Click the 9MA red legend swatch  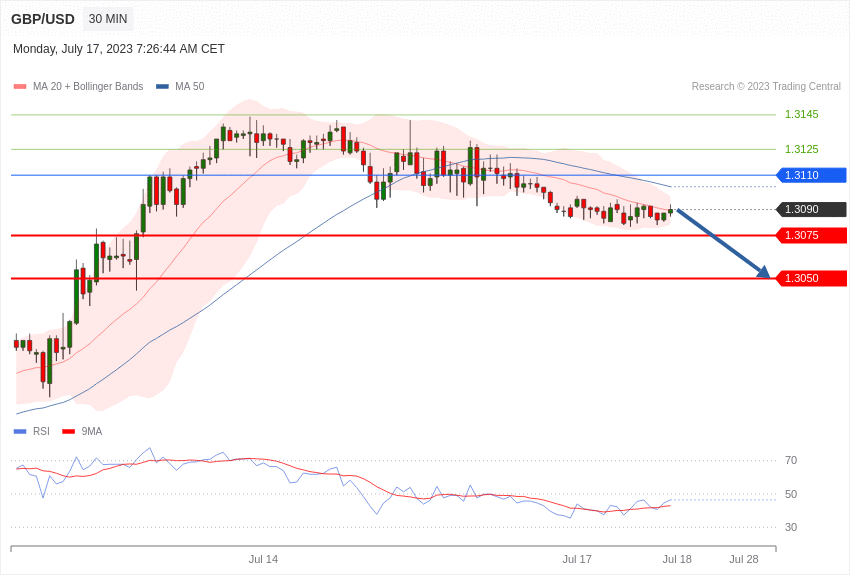[x=68, y=432]
